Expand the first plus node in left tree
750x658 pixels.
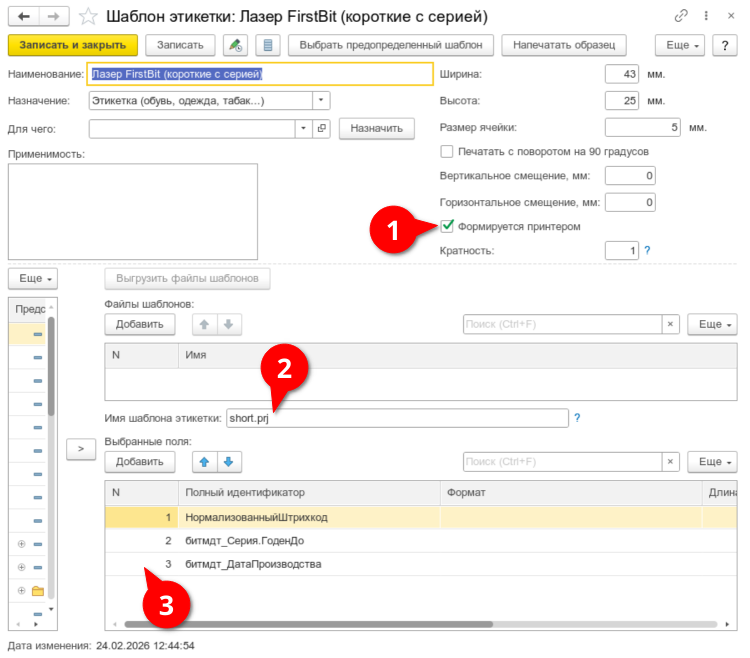21,544
